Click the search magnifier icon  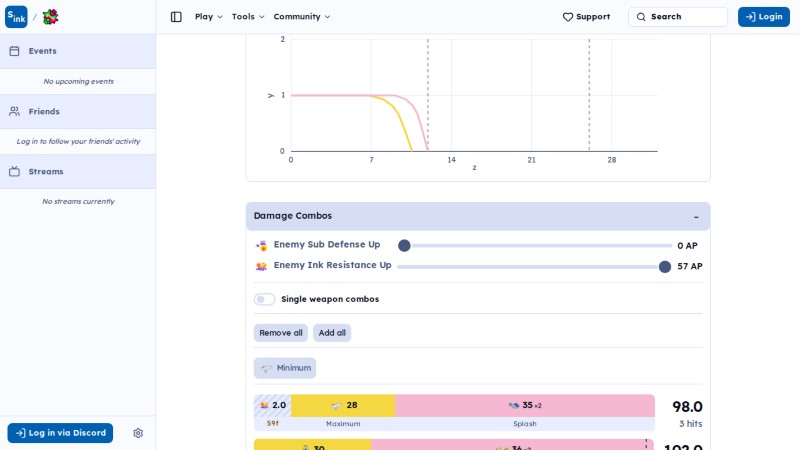click(x=641, y=17)
